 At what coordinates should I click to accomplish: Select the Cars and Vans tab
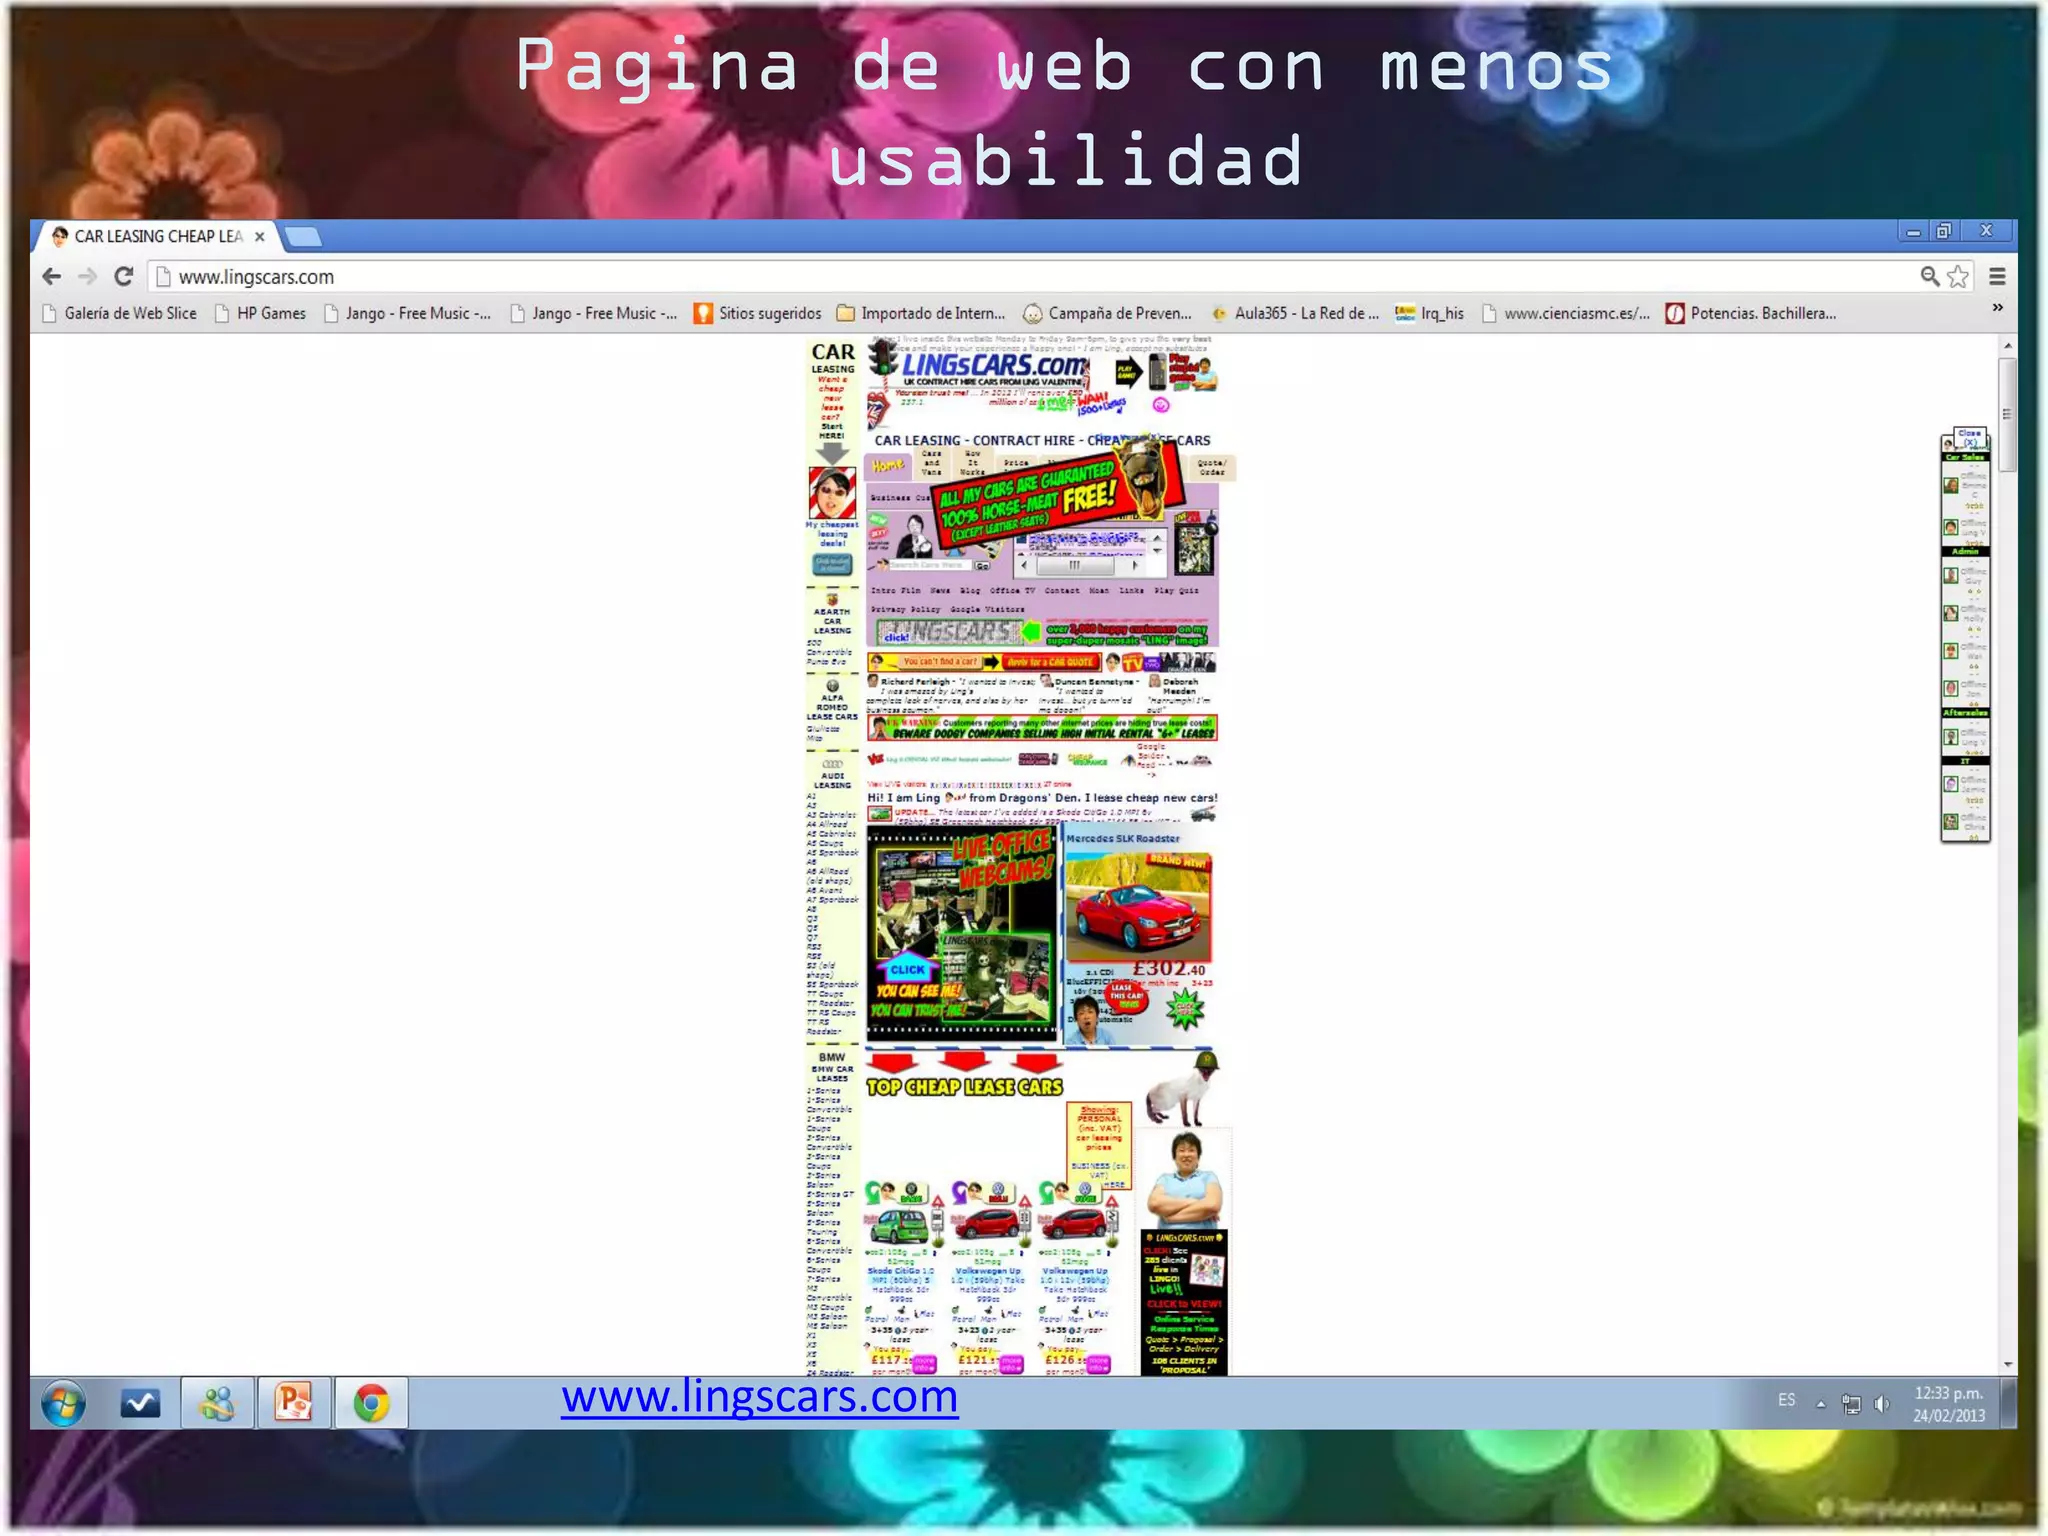pos(931,463)
